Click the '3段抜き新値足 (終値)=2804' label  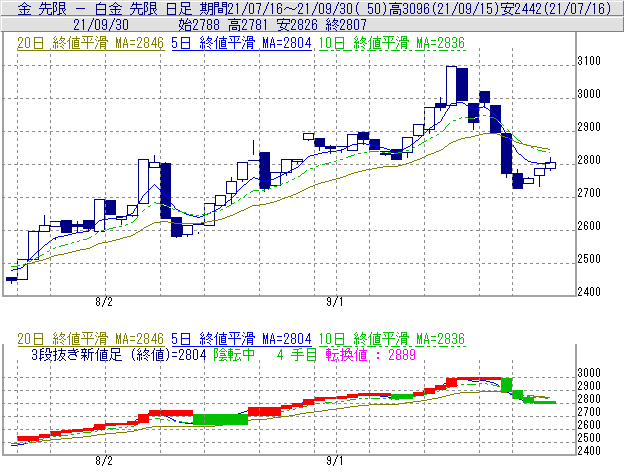click(x=119, y=354)
